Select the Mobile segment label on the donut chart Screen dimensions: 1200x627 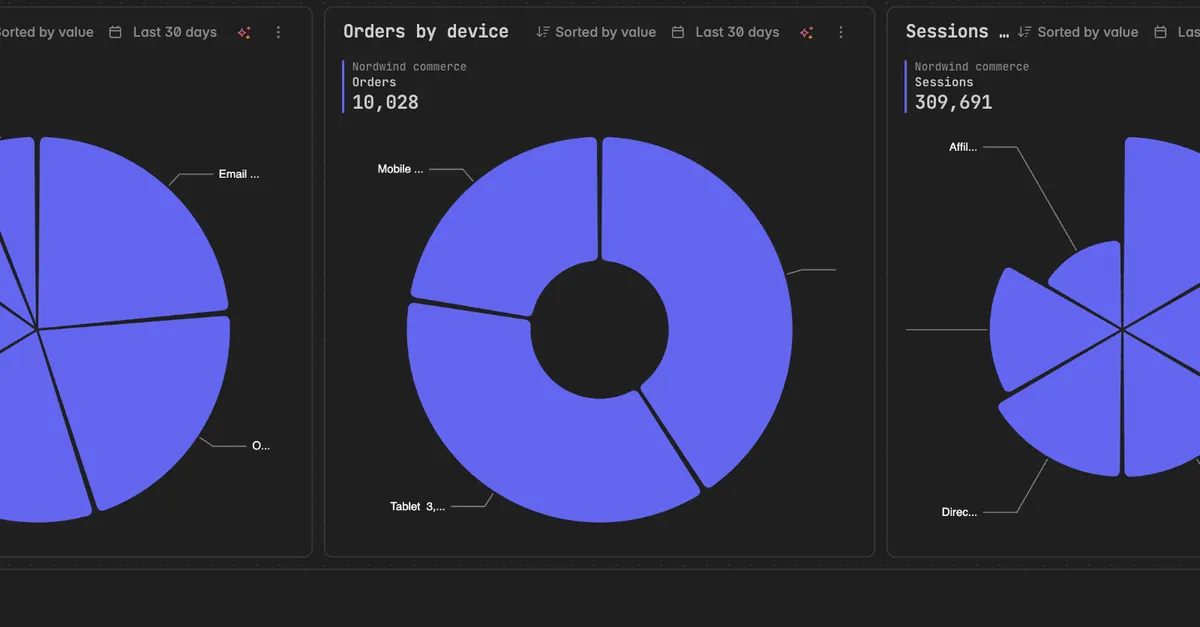coord(400,169)
